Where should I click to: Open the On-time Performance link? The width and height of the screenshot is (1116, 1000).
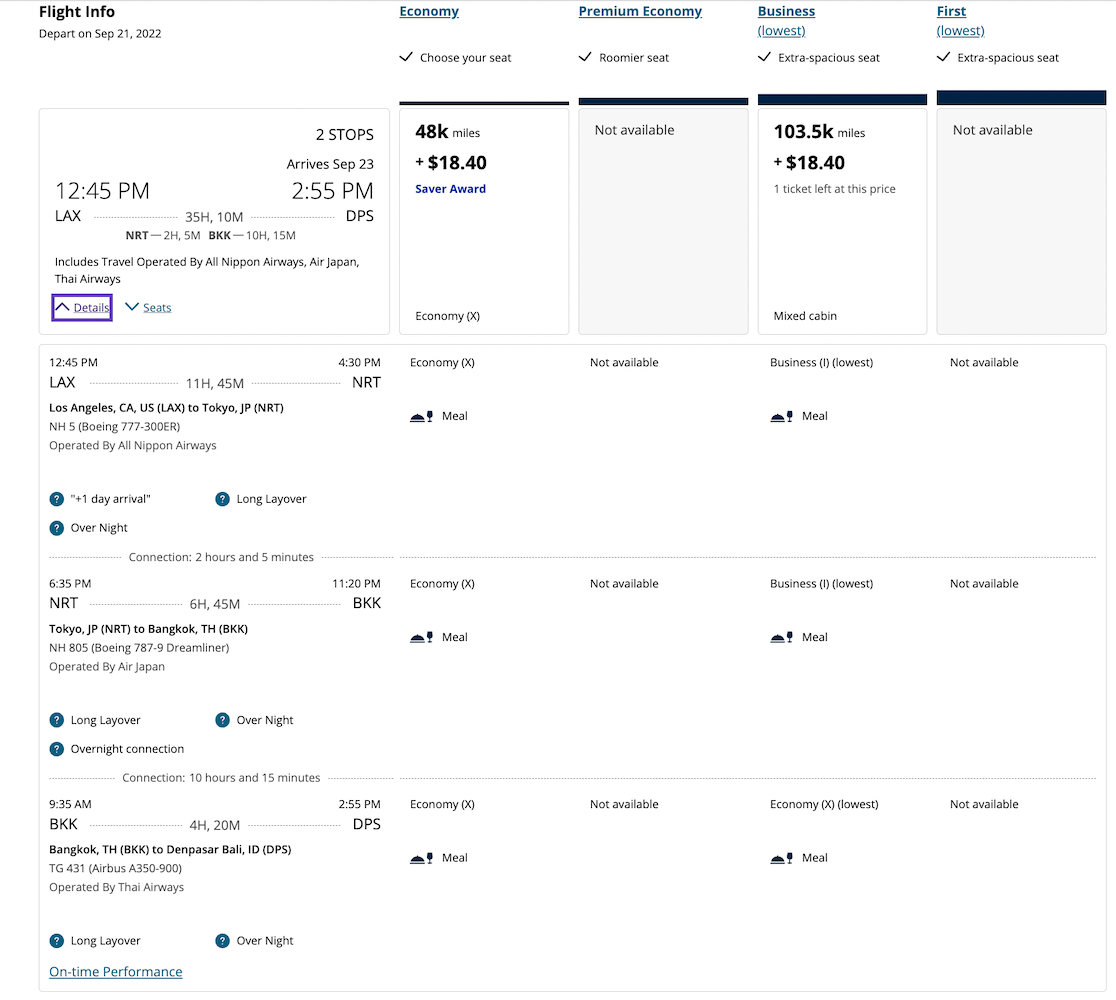point(116,972)
